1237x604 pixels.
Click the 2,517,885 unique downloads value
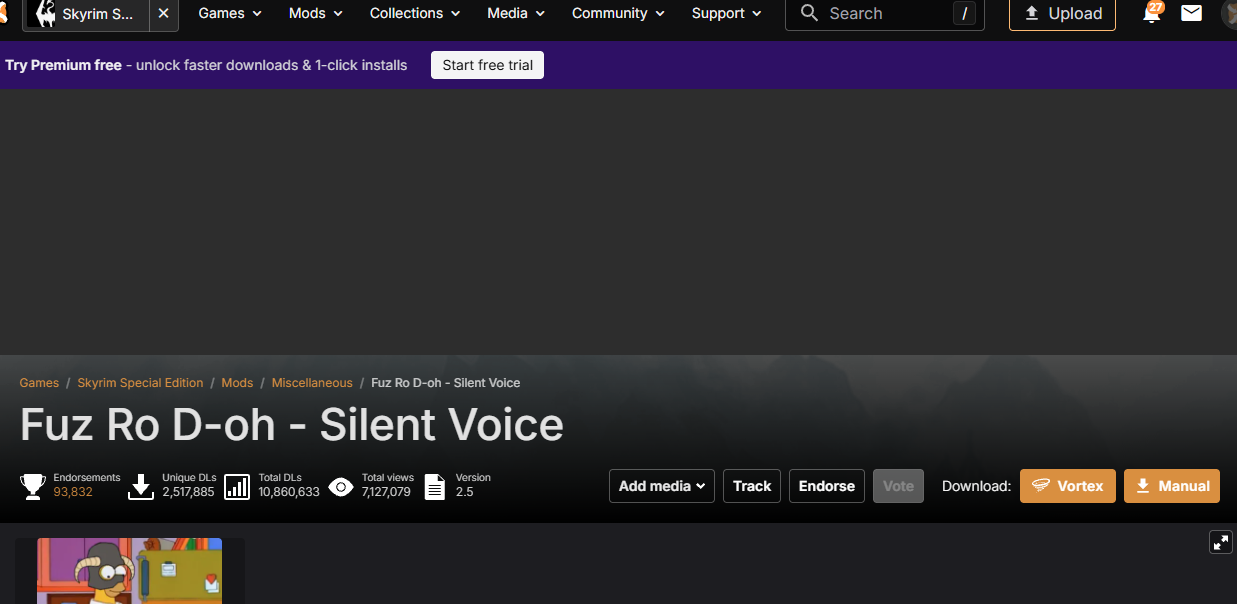[188, 492]
